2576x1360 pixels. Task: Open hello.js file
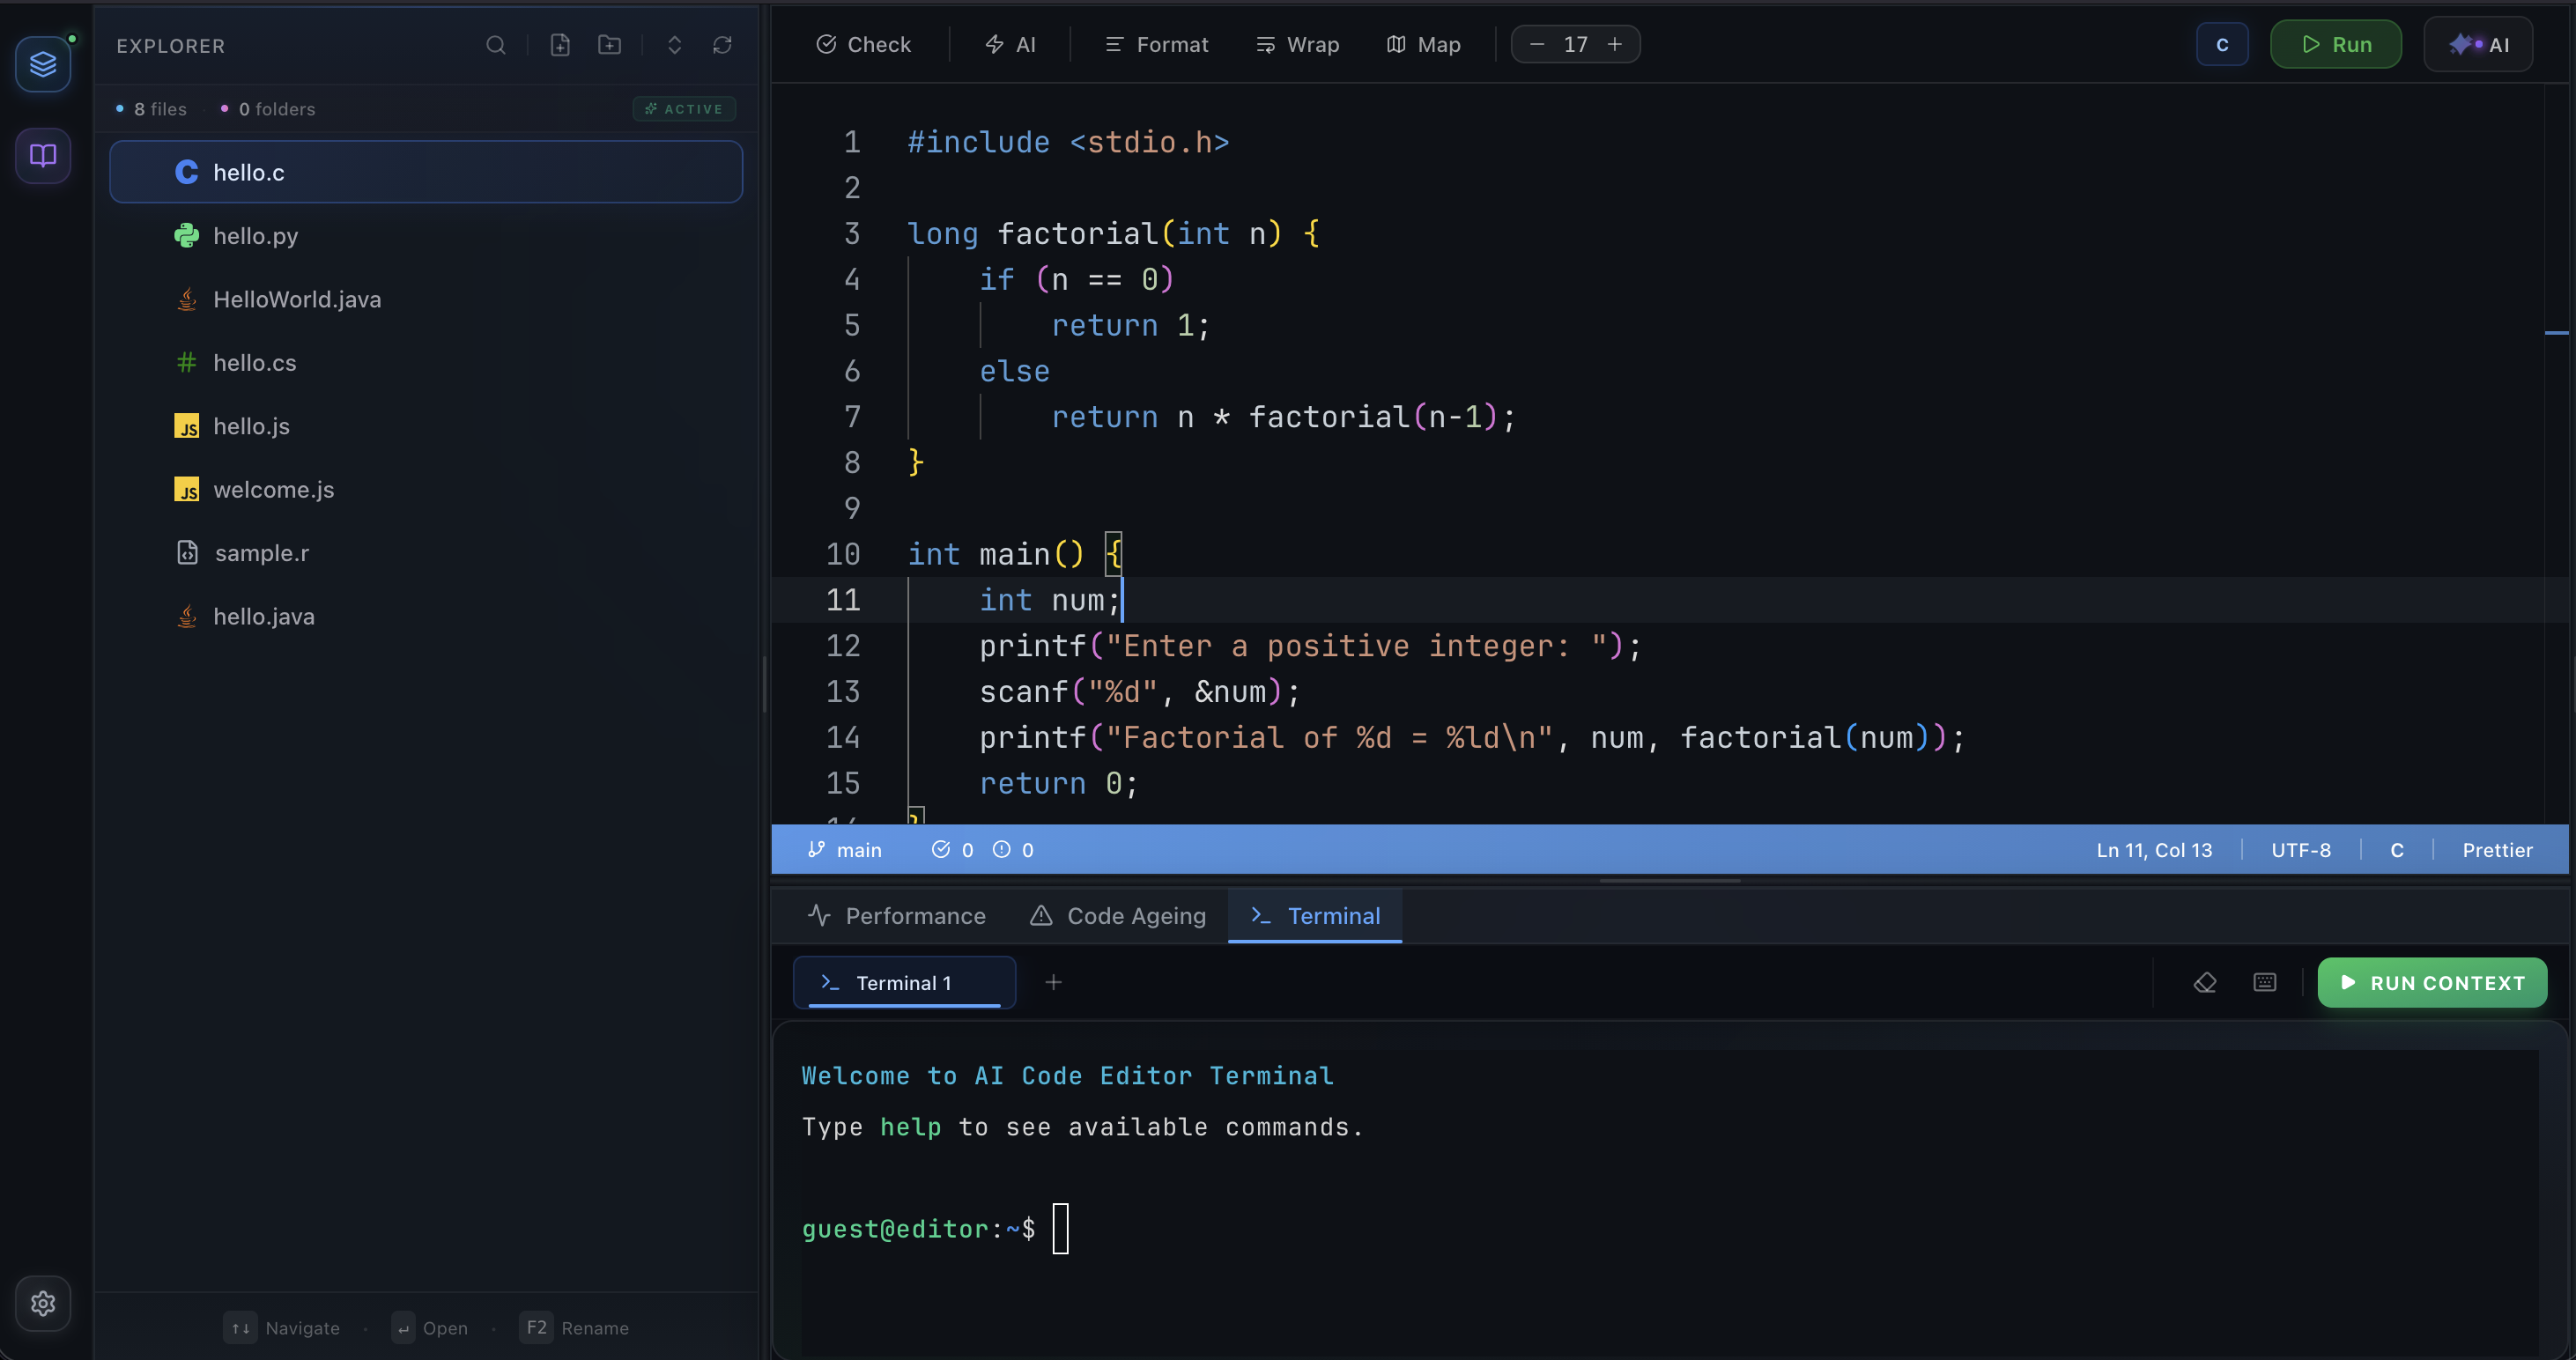click(x=426, y=426)
